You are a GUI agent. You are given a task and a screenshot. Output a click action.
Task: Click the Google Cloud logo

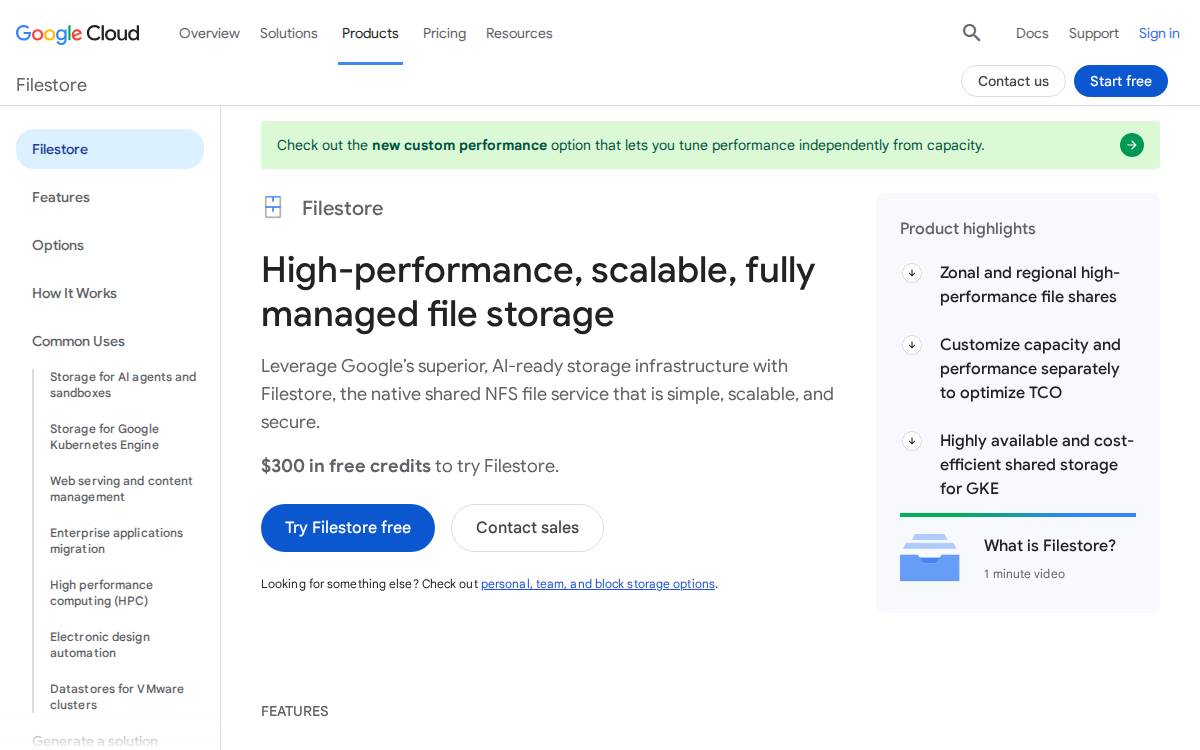tap(78, 33)
